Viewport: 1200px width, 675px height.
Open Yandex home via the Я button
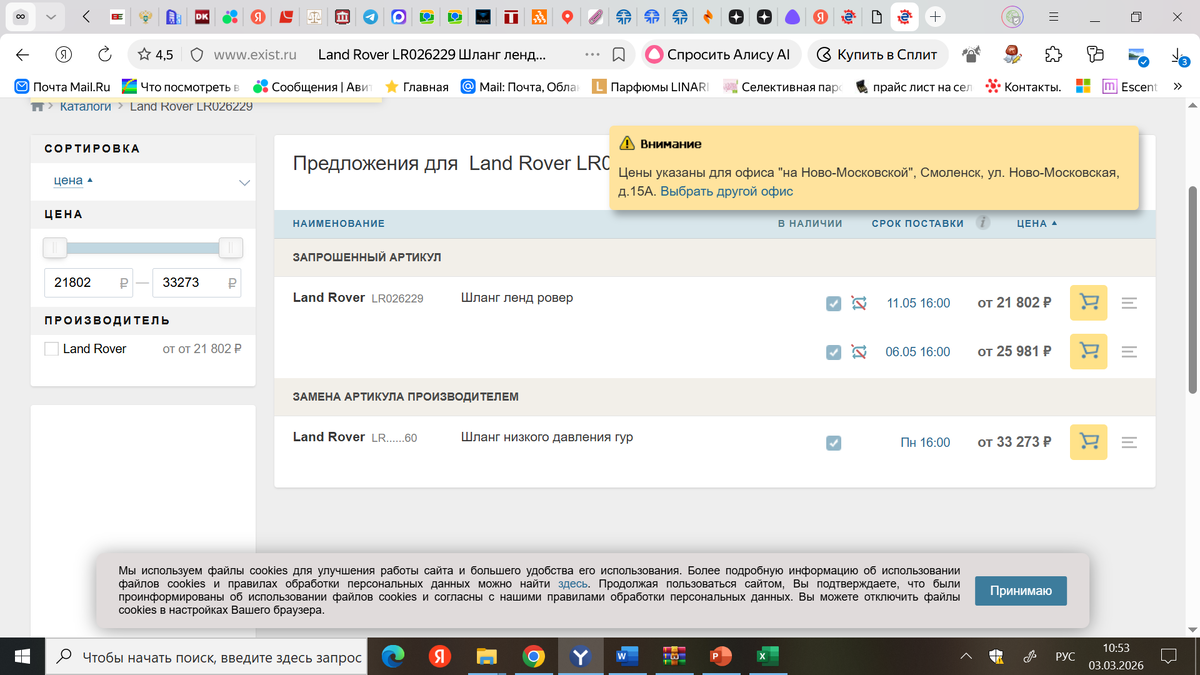[64, 54]
